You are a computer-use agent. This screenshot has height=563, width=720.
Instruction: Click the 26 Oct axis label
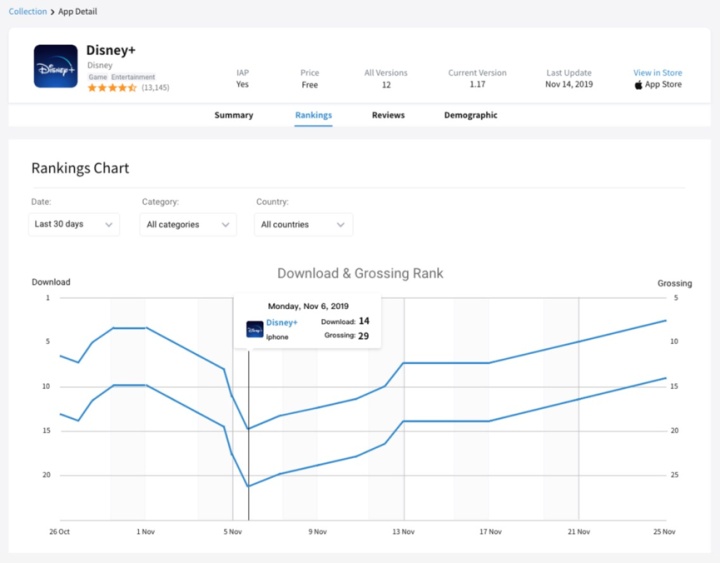pos(60,532)
